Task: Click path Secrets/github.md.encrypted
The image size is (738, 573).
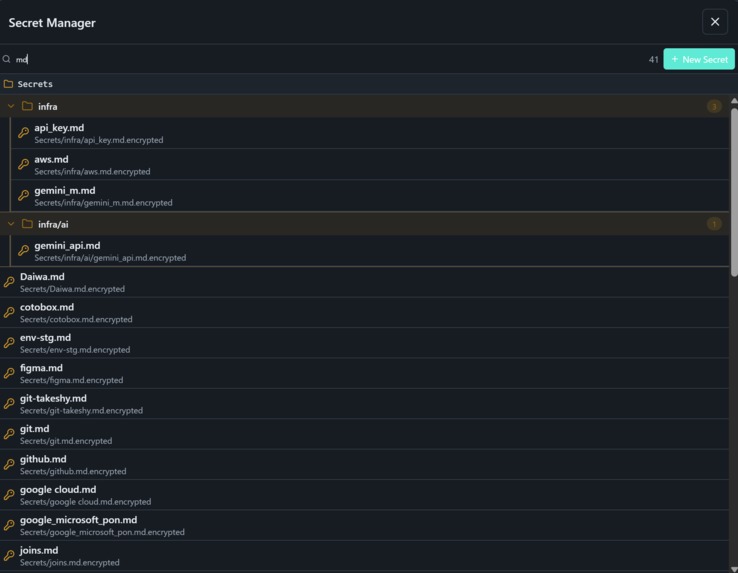Action: (73, 471)
